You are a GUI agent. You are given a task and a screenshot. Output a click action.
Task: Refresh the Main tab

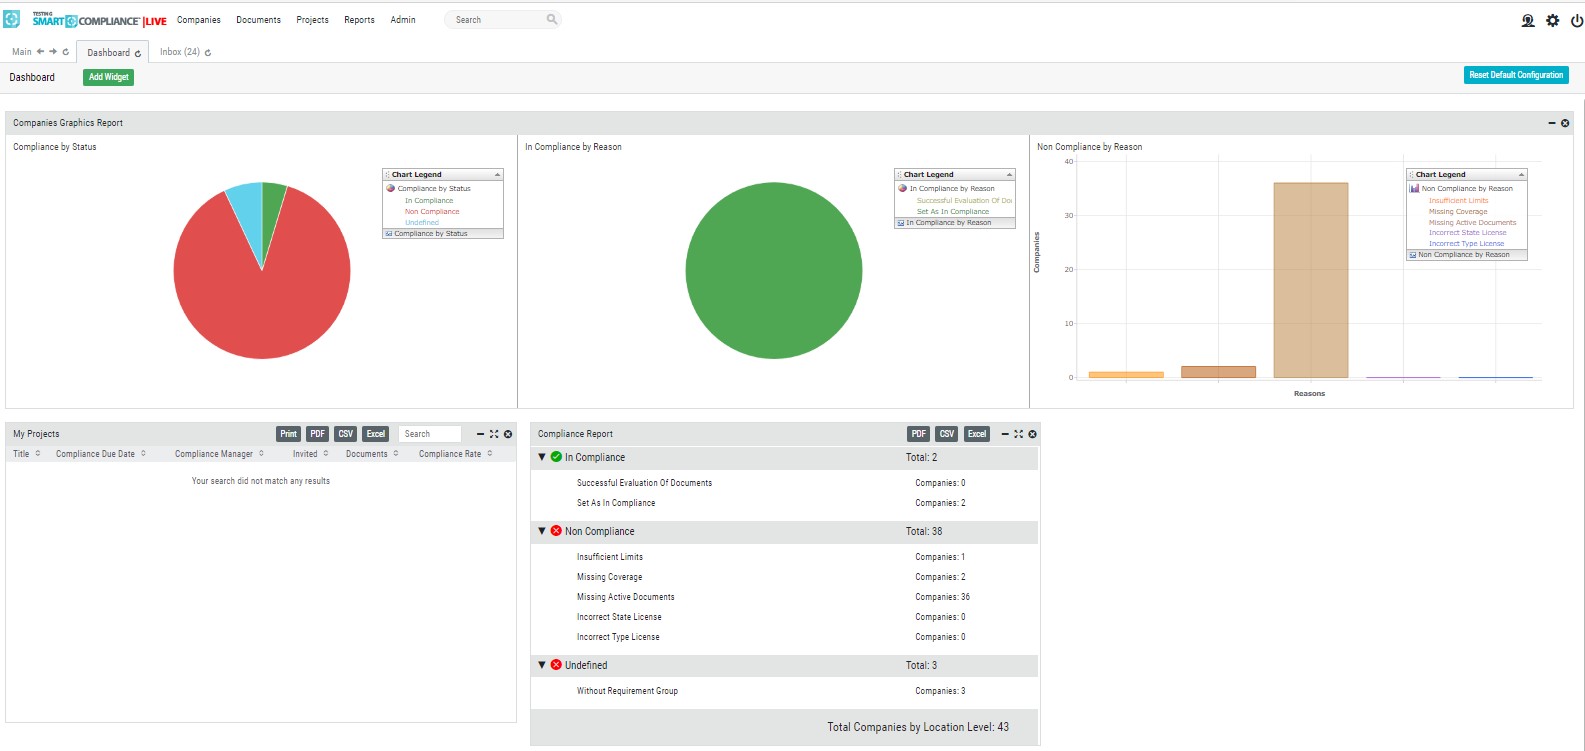tap(66, 52)
